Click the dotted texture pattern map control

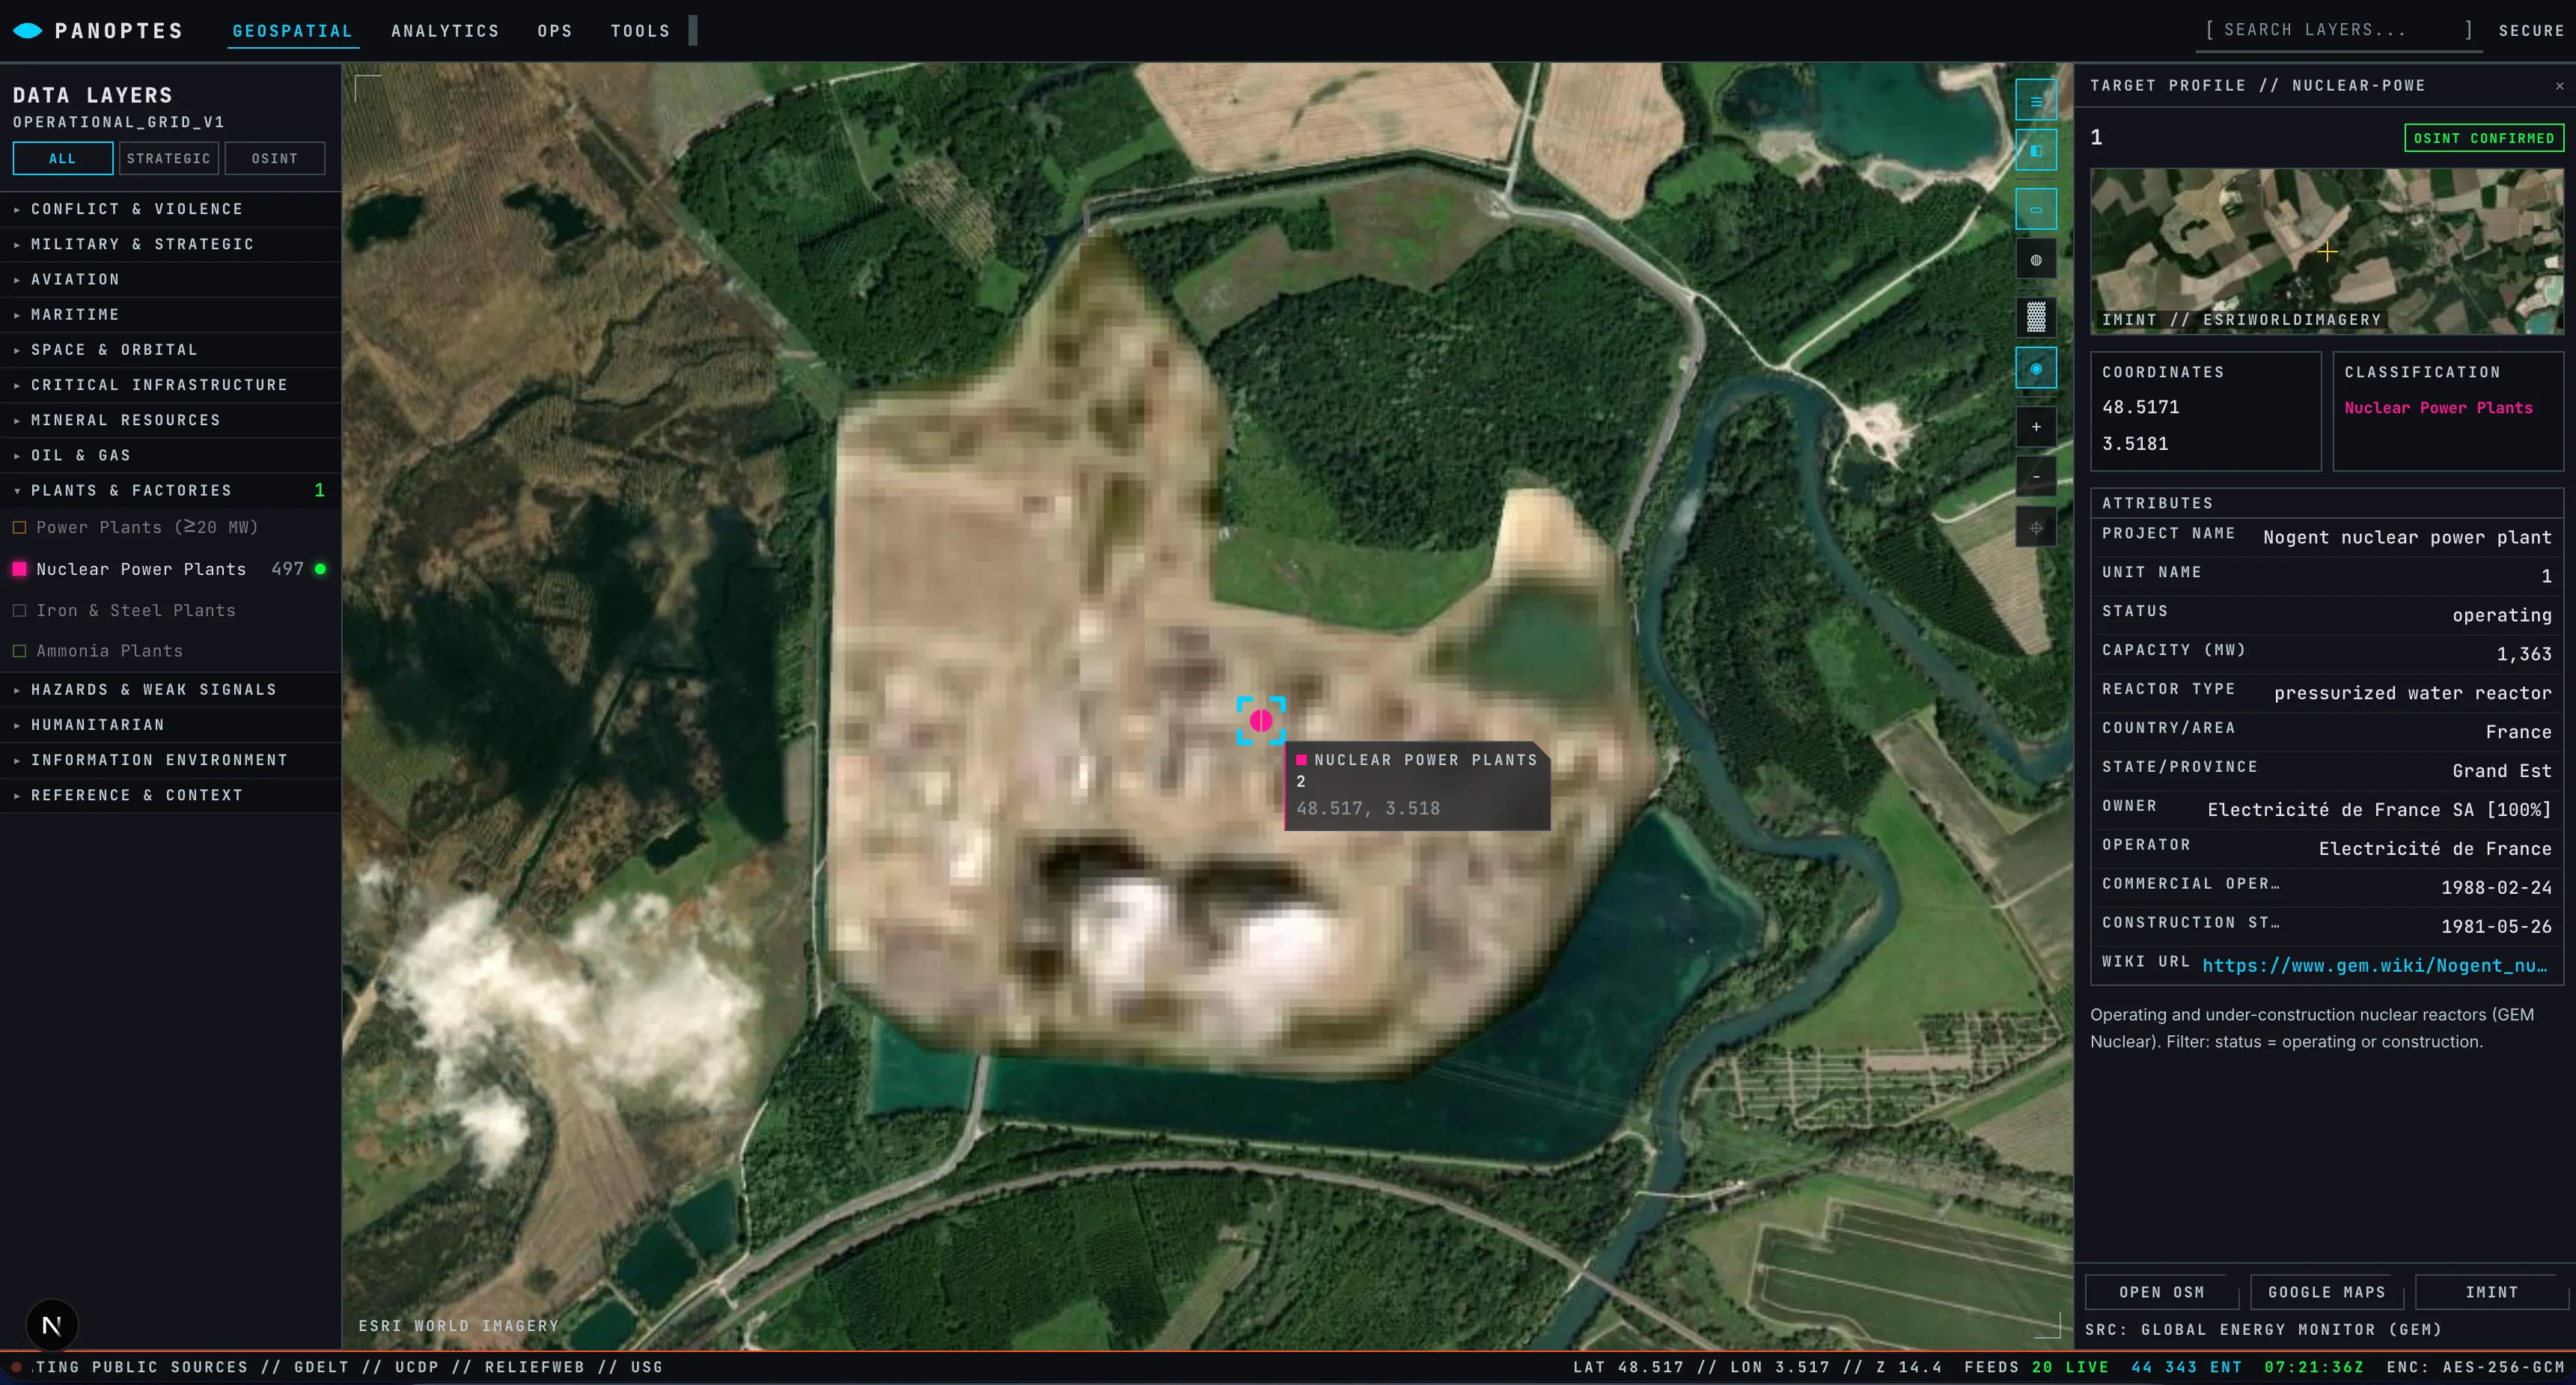point(2035,317)
